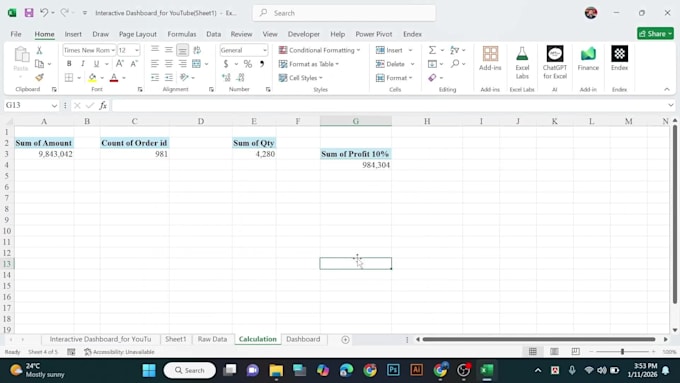This screenshot has width=680, height=383.
Task: Decrease font size with the small A
Action: [x=134, y=64]
